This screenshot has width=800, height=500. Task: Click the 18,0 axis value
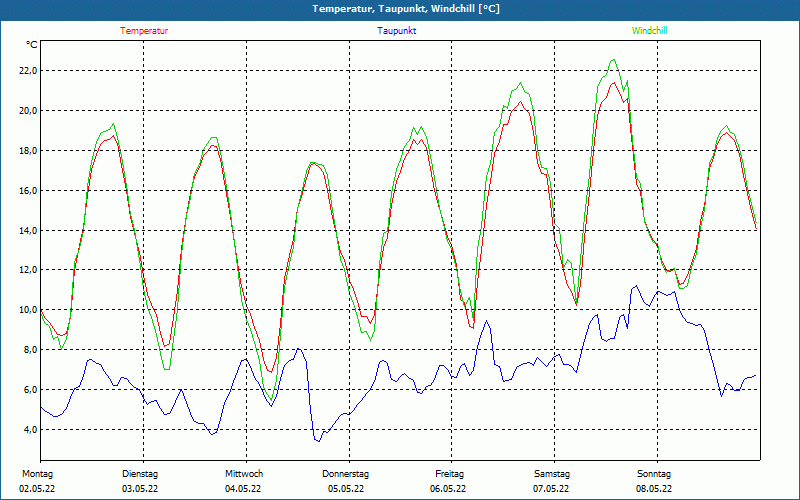pos(28,151)
